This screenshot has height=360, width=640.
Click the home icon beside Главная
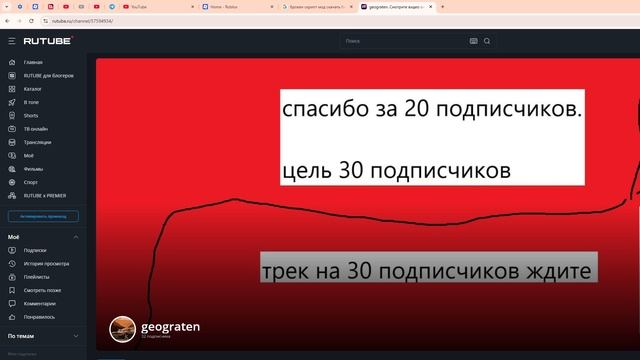click(x=12, y=62)
